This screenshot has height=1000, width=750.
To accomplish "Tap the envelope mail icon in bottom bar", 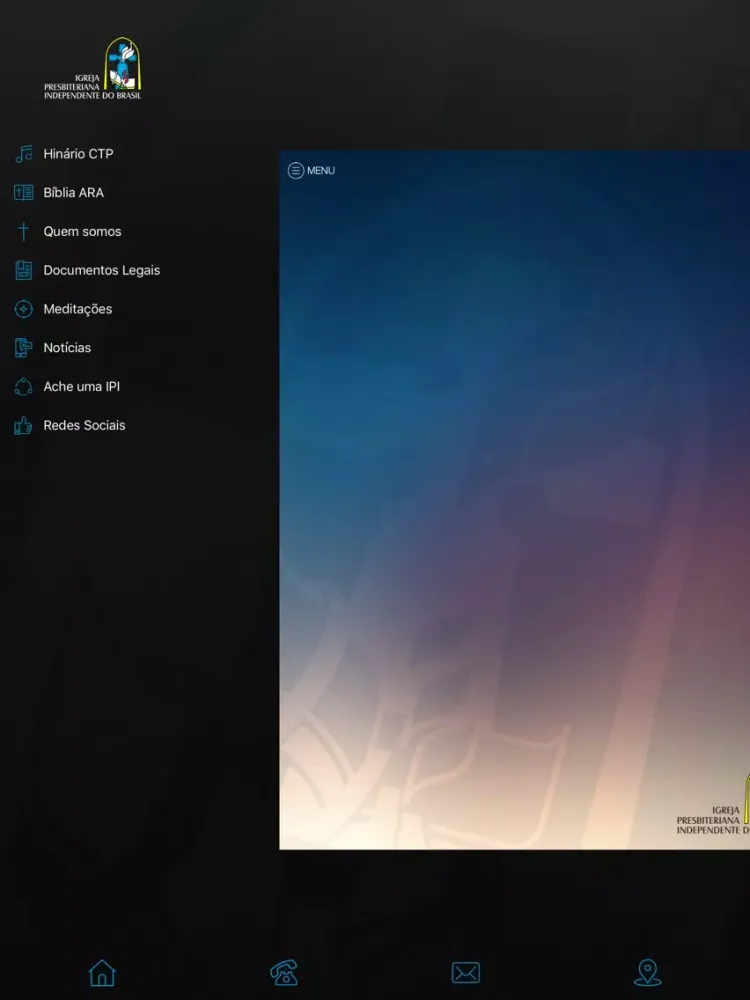I will tap(466, 973).
